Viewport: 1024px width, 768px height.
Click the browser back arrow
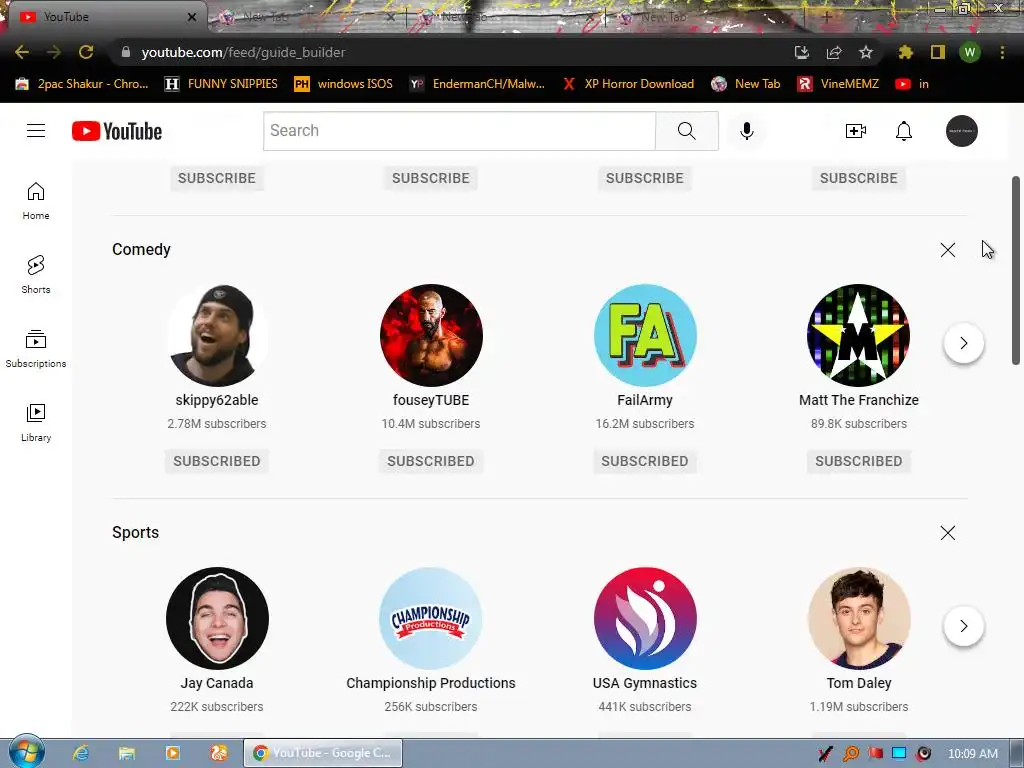click(x=22, y=52)
